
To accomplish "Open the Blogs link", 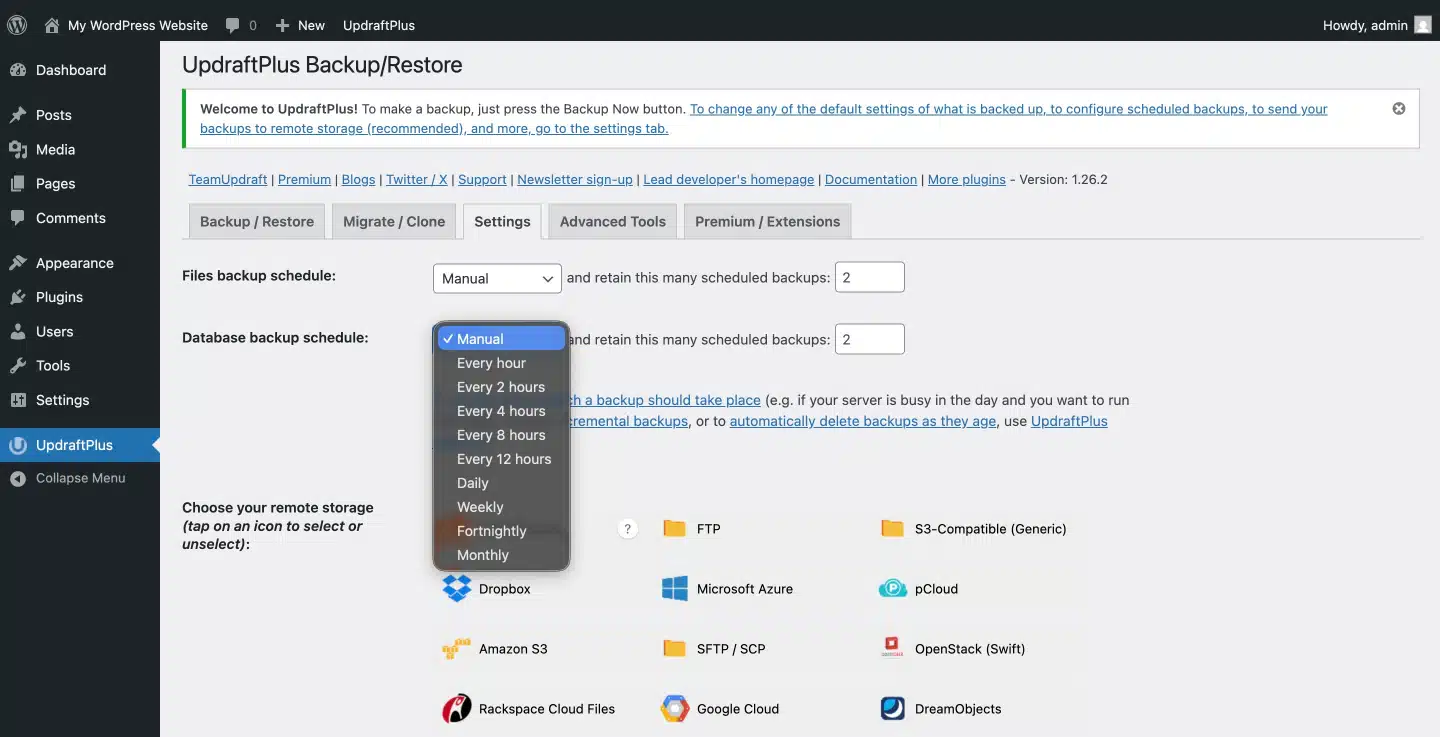I will 358,180.
